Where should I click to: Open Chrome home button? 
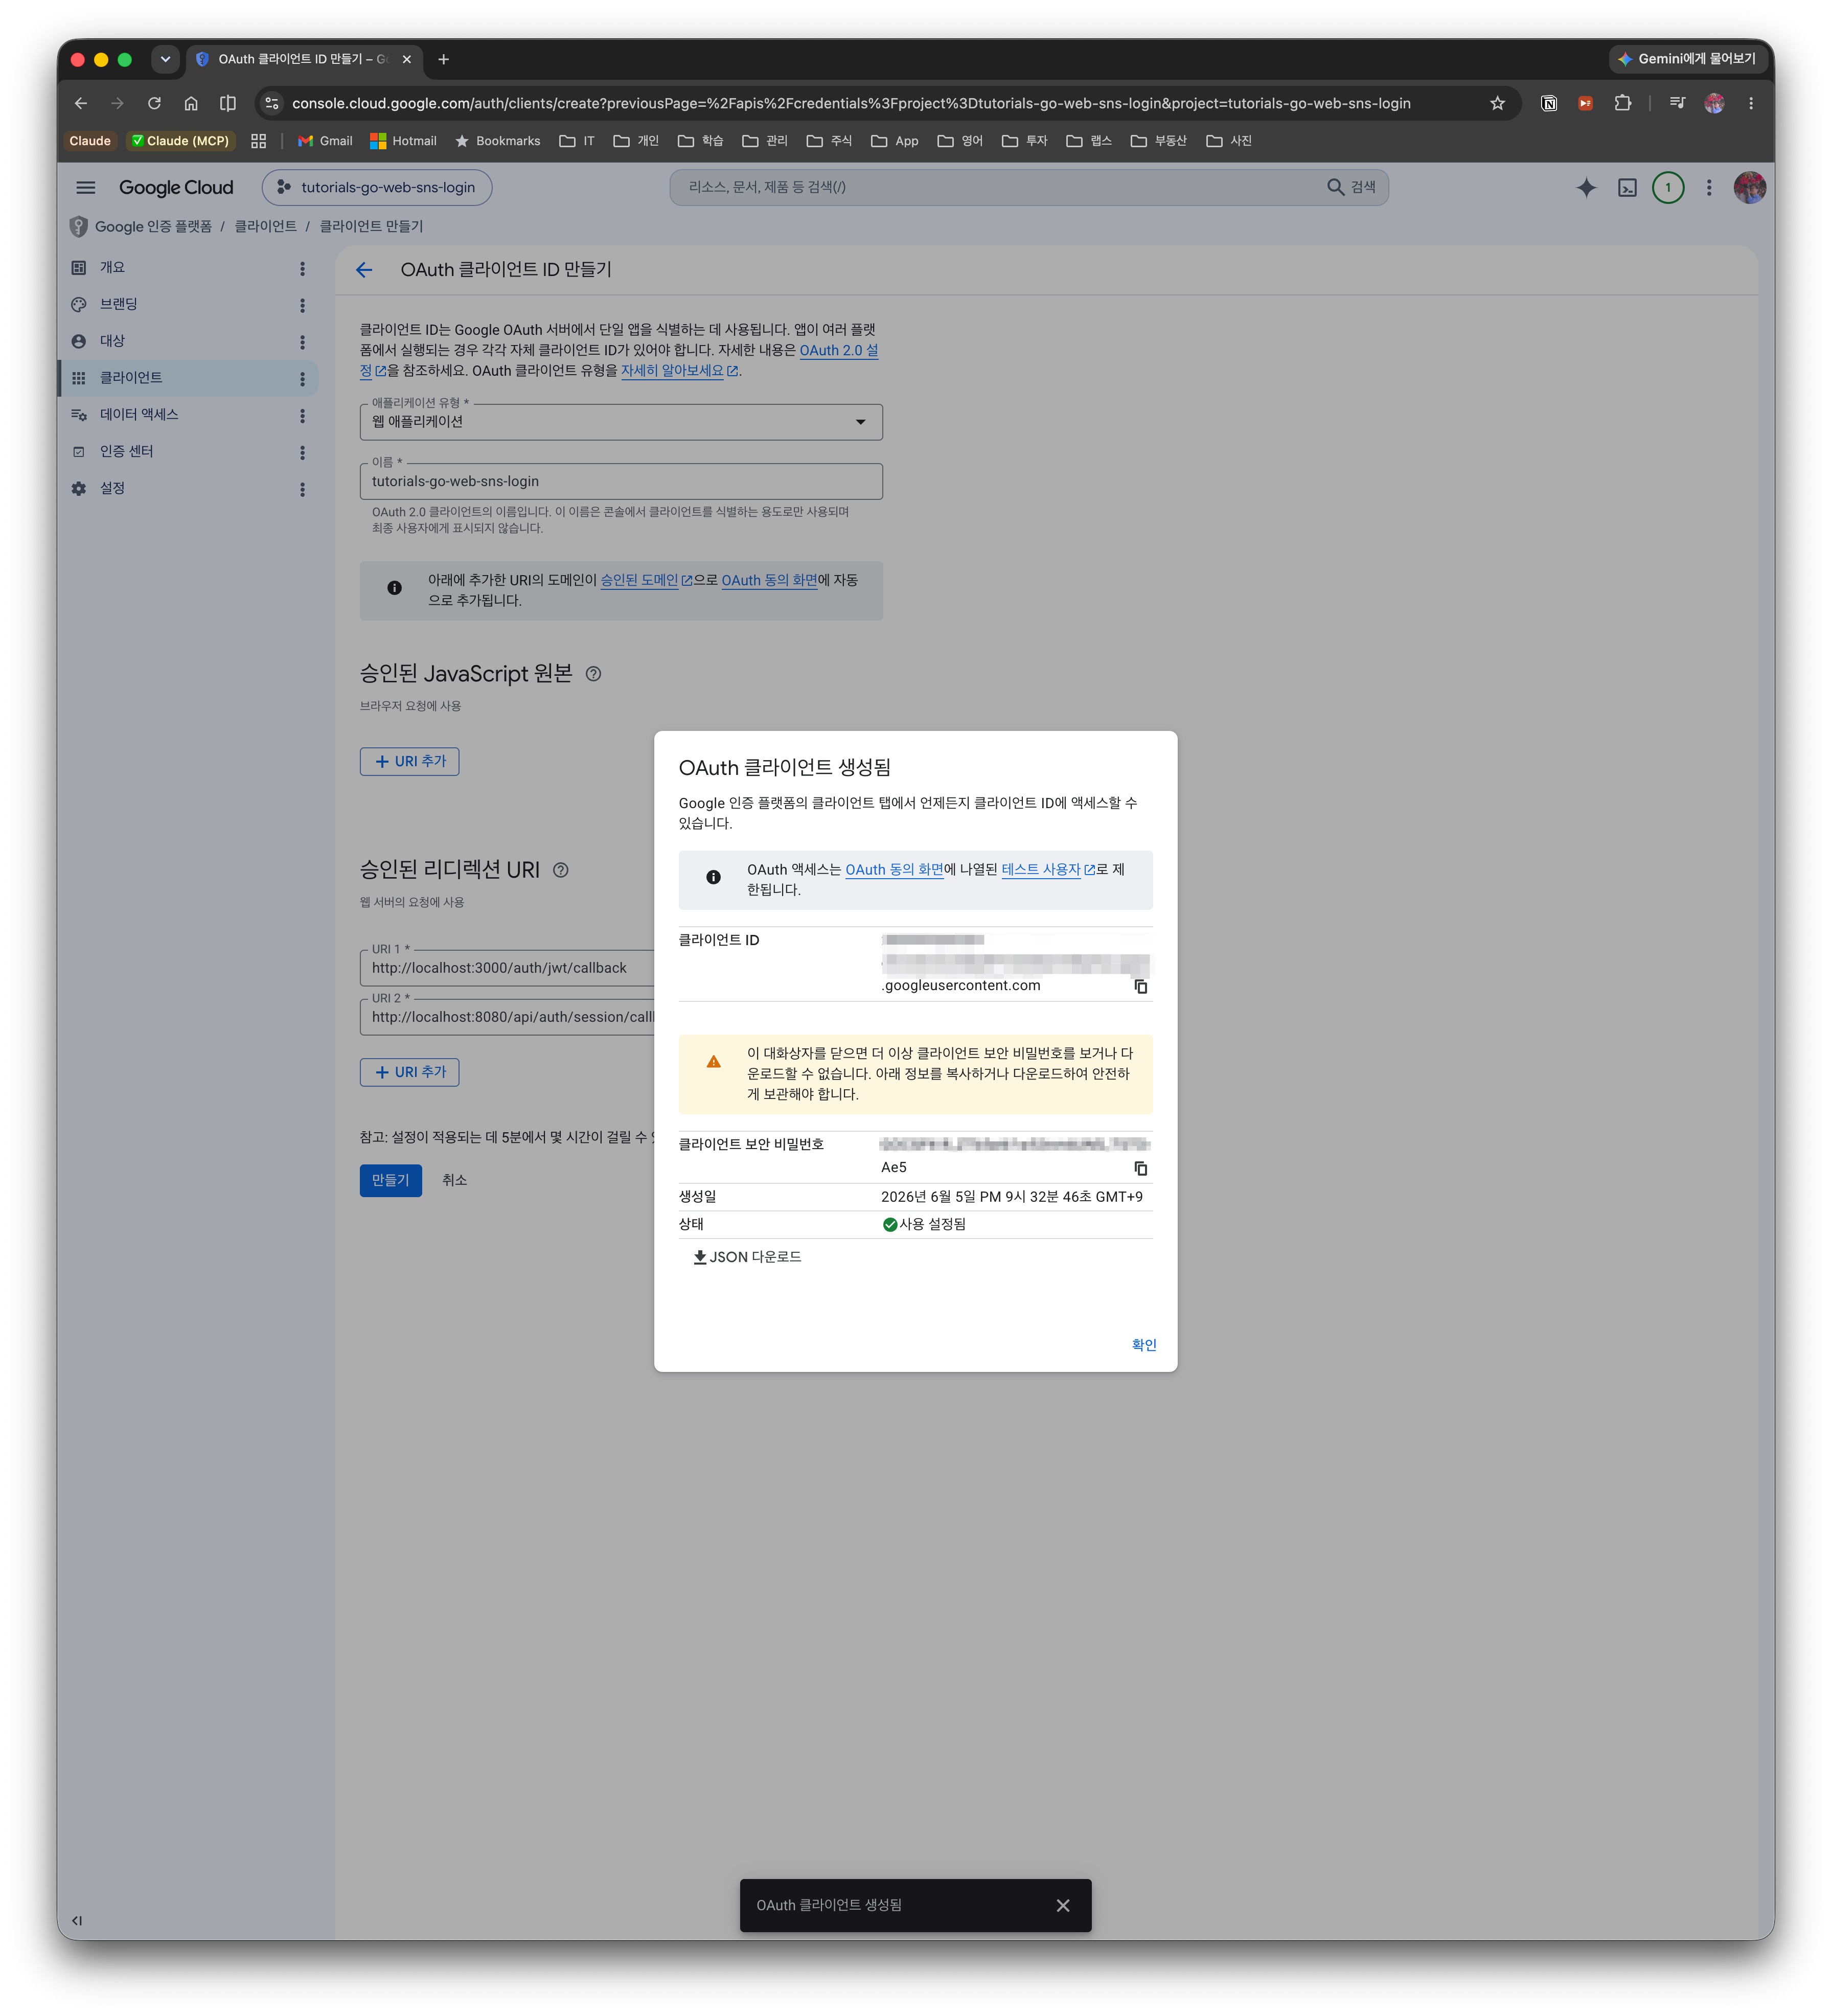191,104
